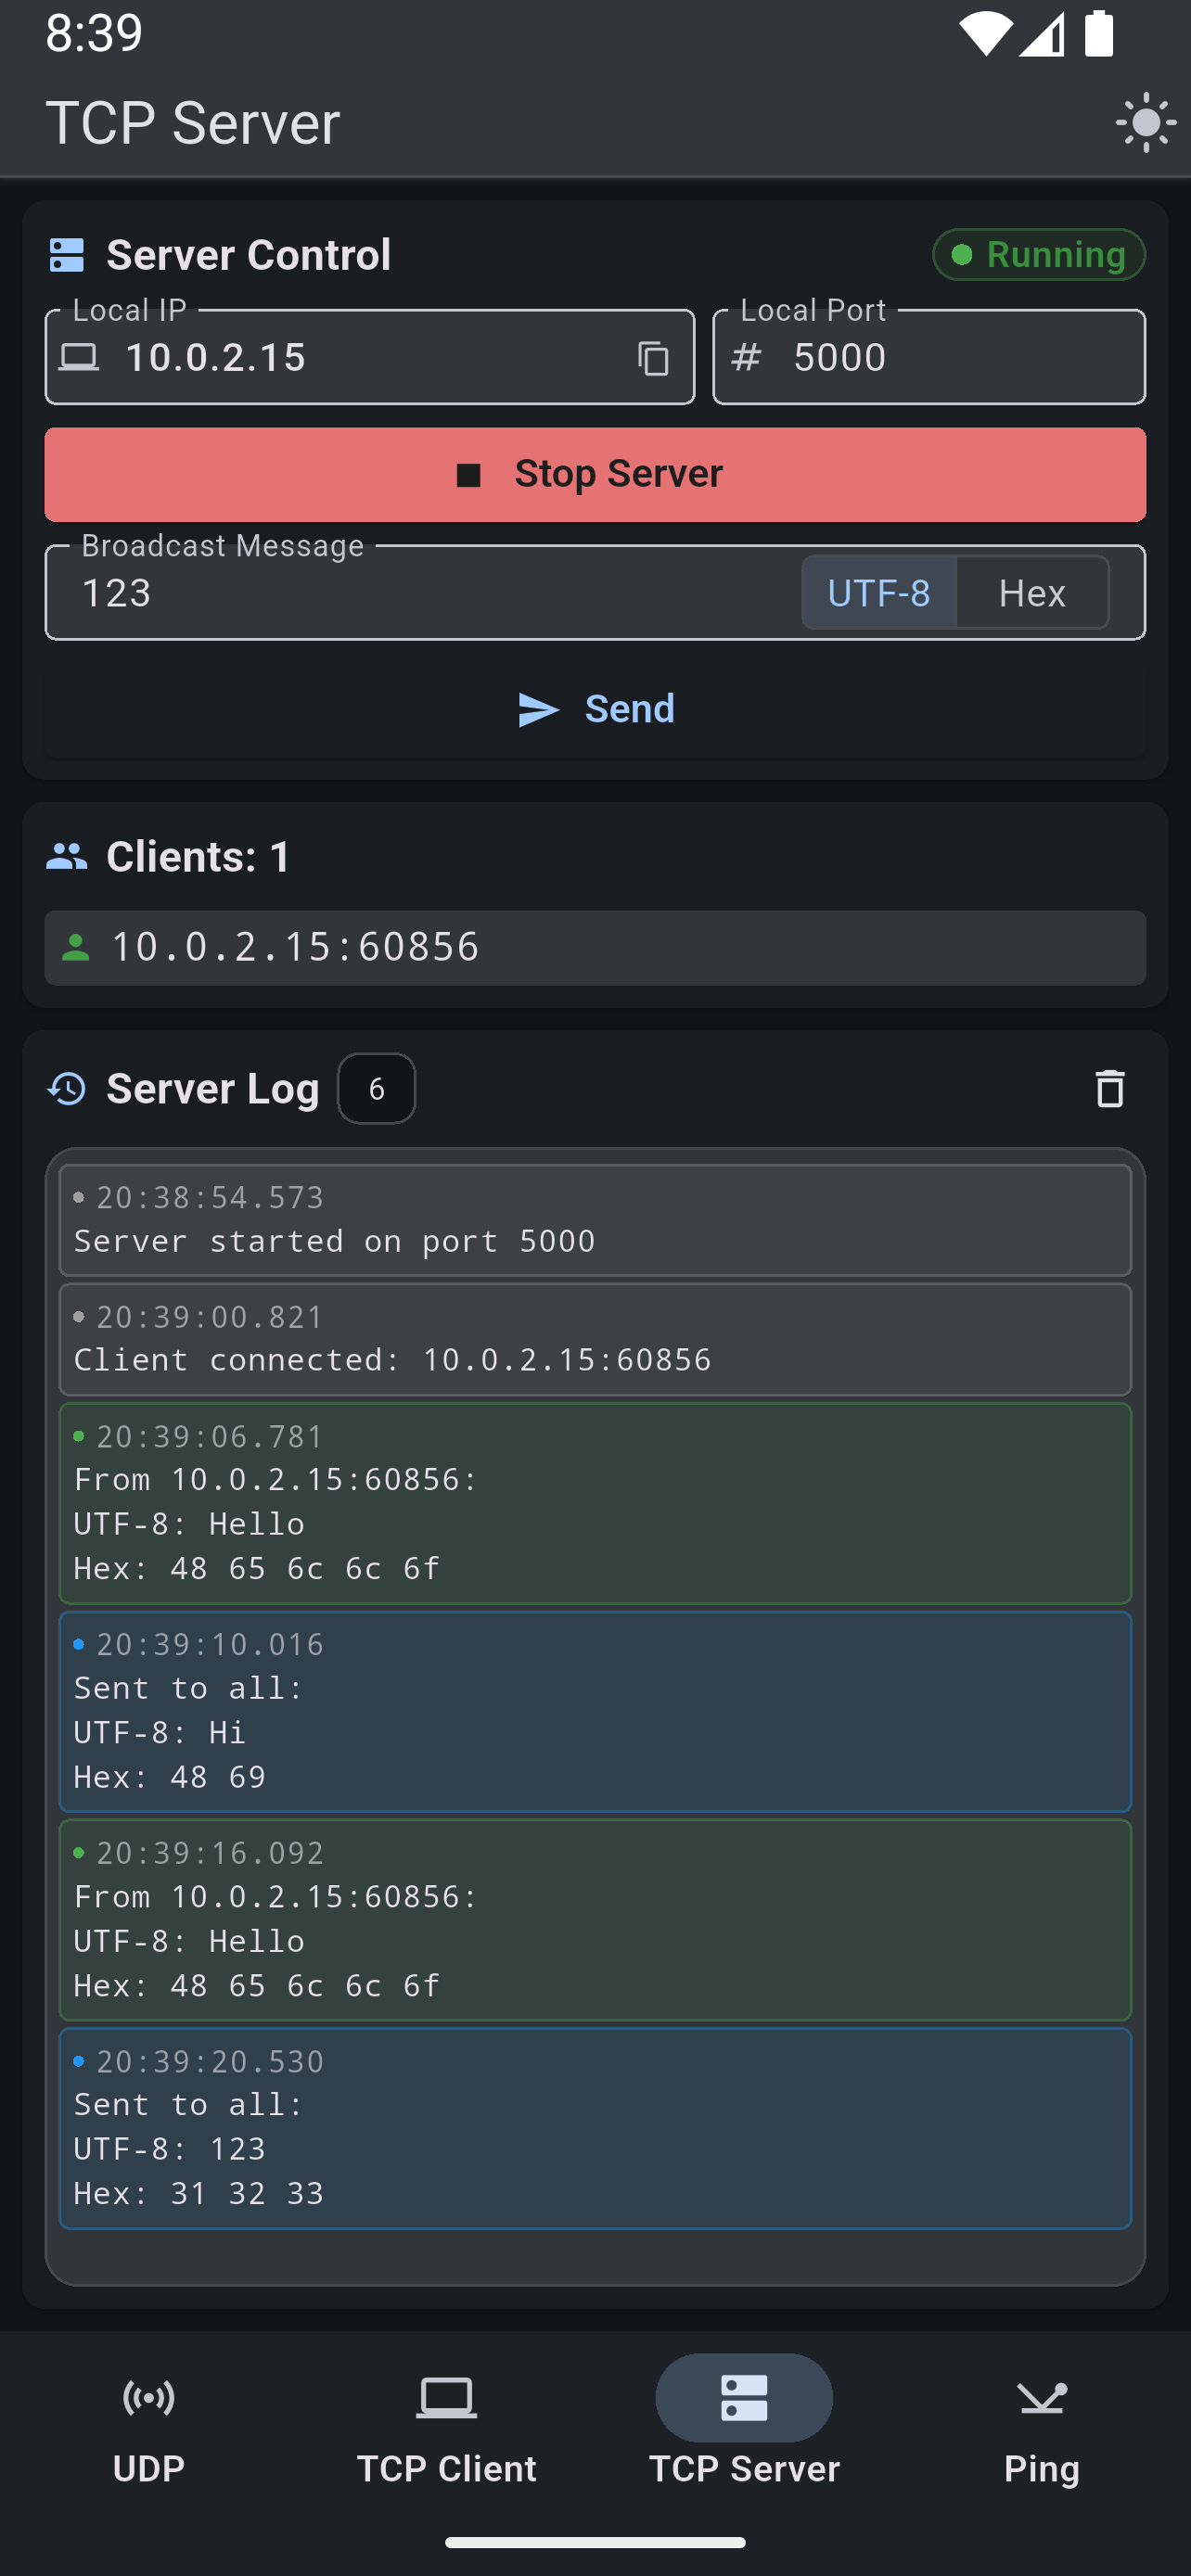
Task: Tap the Clients group icon
Action: 67,857
